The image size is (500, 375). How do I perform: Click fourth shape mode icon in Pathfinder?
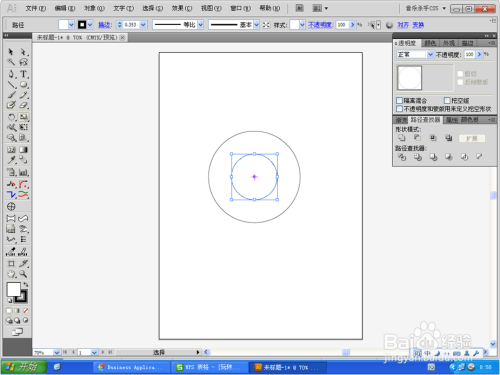(448, 138)
